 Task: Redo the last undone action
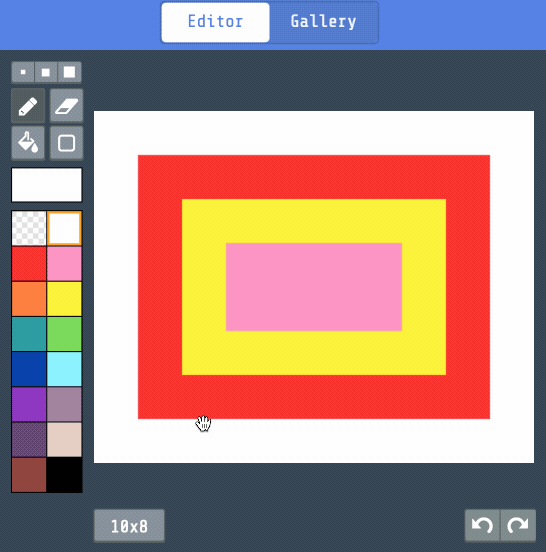(518, 526)
